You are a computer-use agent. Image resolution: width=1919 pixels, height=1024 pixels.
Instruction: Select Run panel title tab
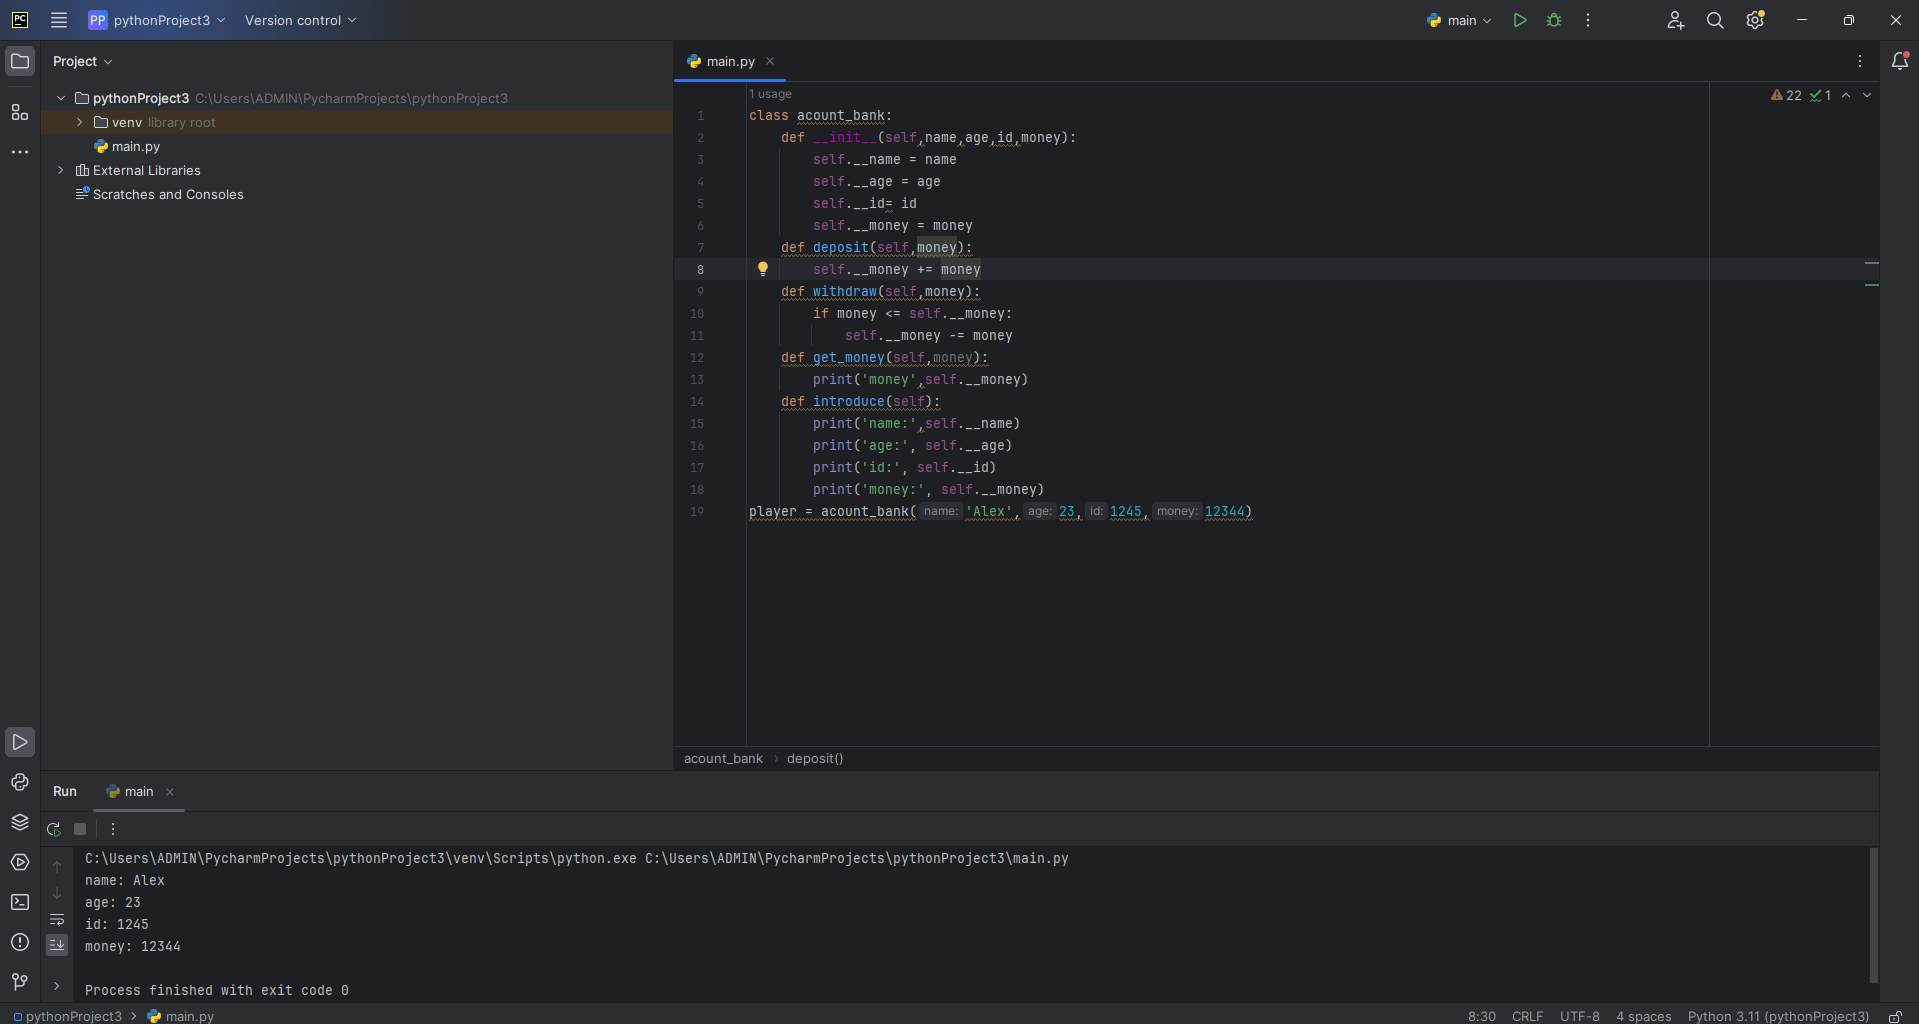(x=65, y=791)
